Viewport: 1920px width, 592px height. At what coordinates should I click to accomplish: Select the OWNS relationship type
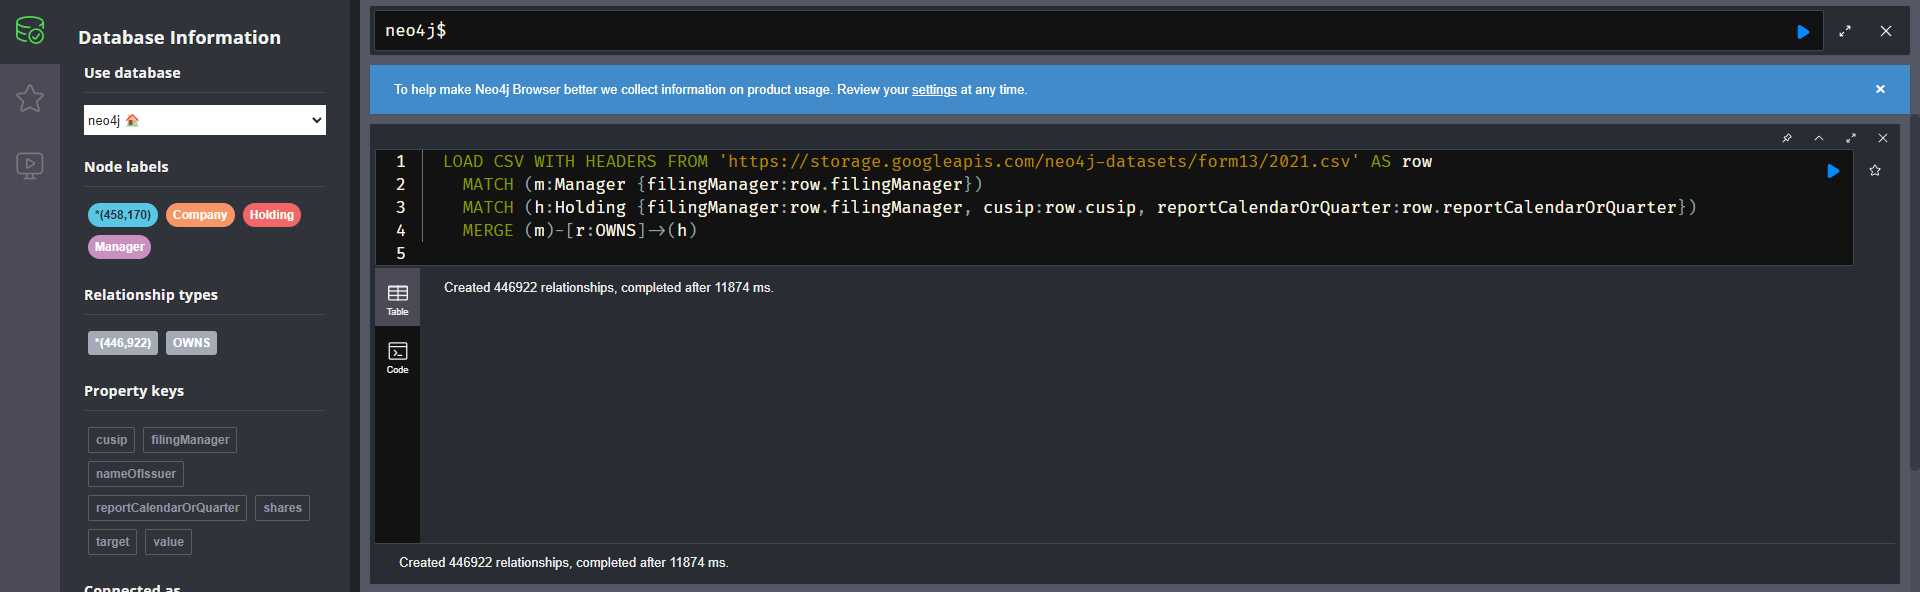click(x=191, y=343)
